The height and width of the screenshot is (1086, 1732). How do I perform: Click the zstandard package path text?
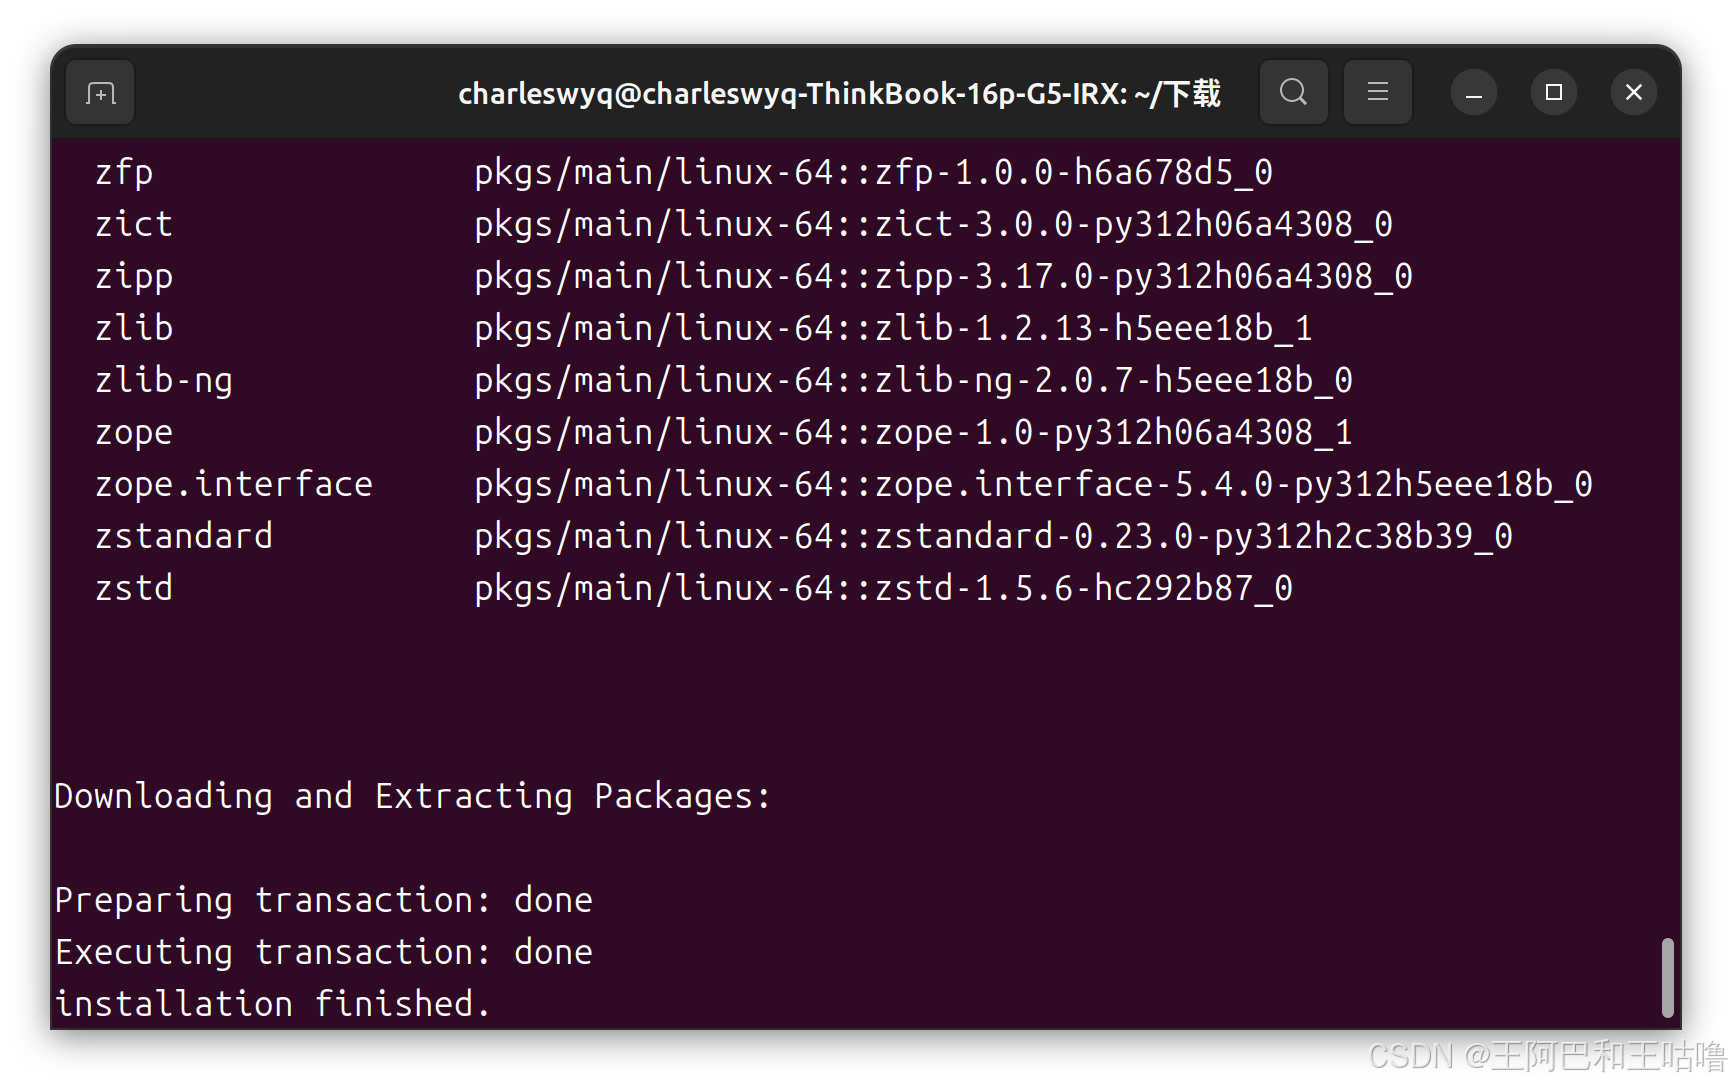[993, 535]
